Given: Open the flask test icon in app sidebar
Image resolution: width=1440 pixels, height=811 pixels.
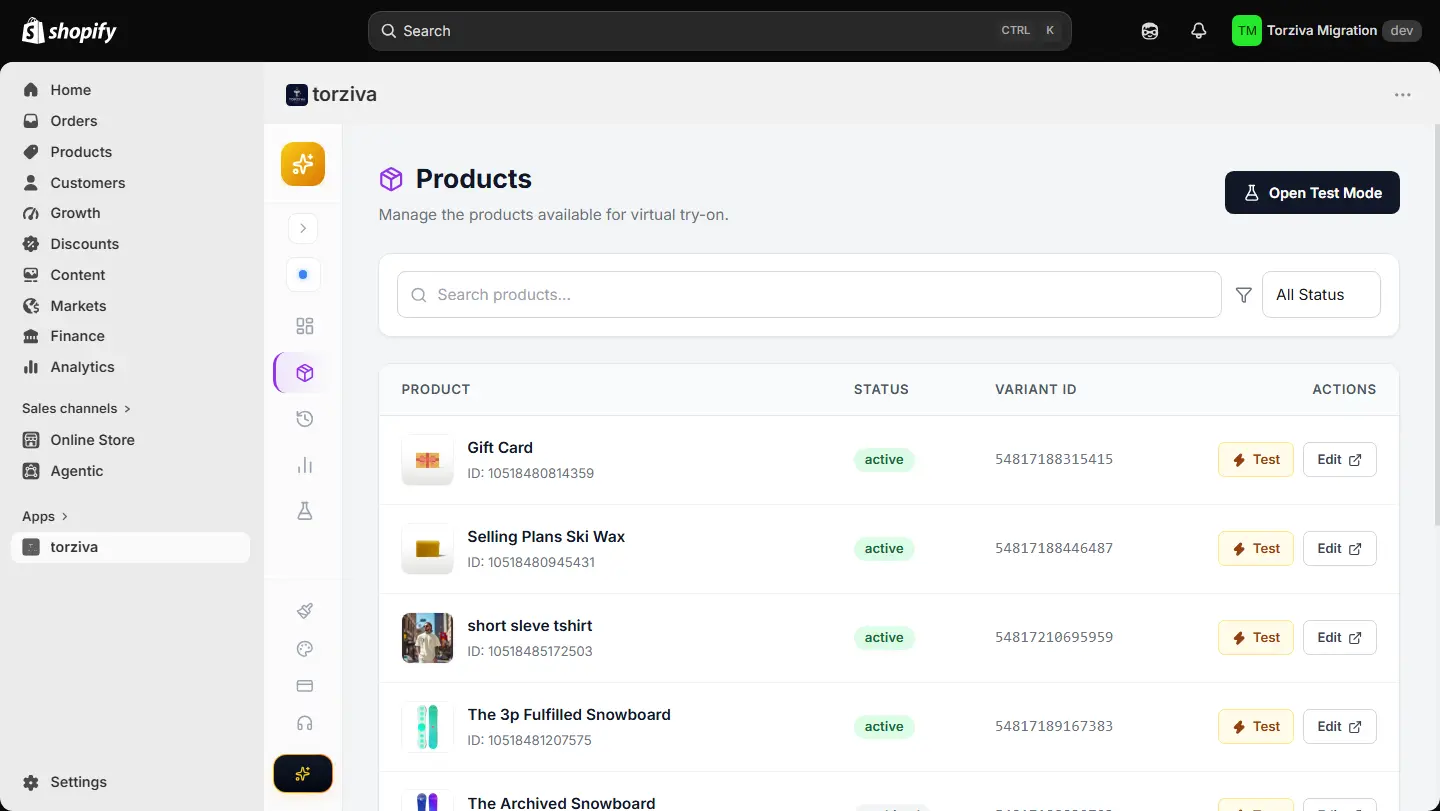Looking at the screenshot, I should coord(305,511).
